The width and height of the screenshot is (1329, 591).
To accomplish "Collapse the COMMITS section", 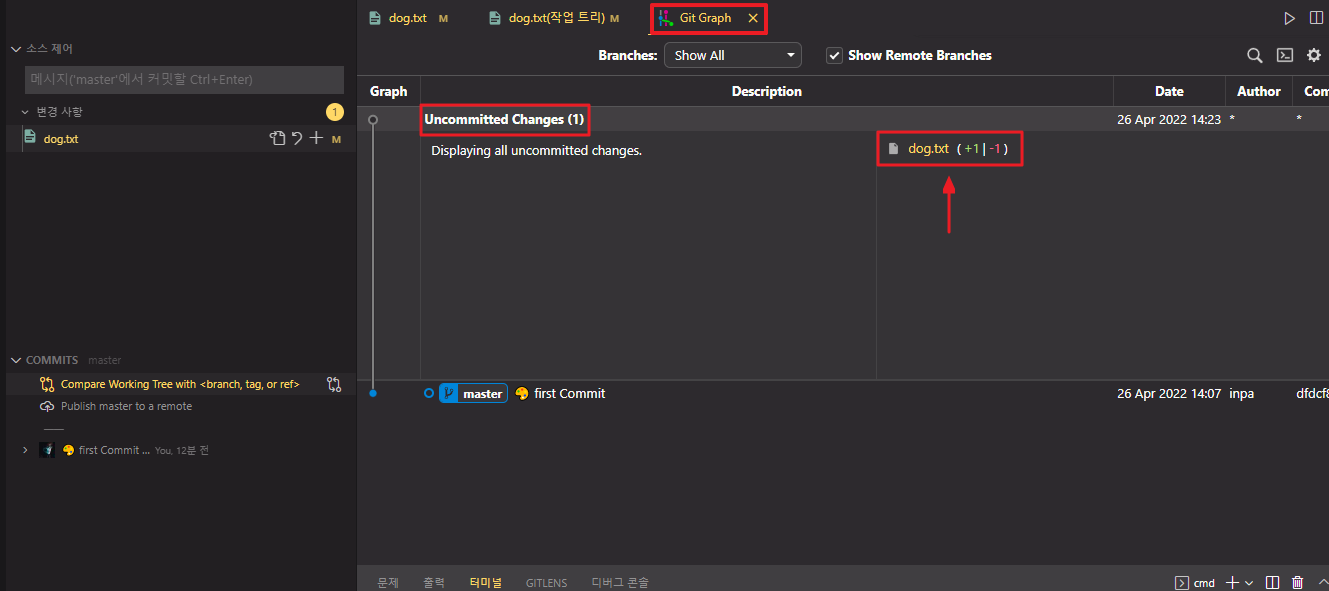I will [16, 360].
